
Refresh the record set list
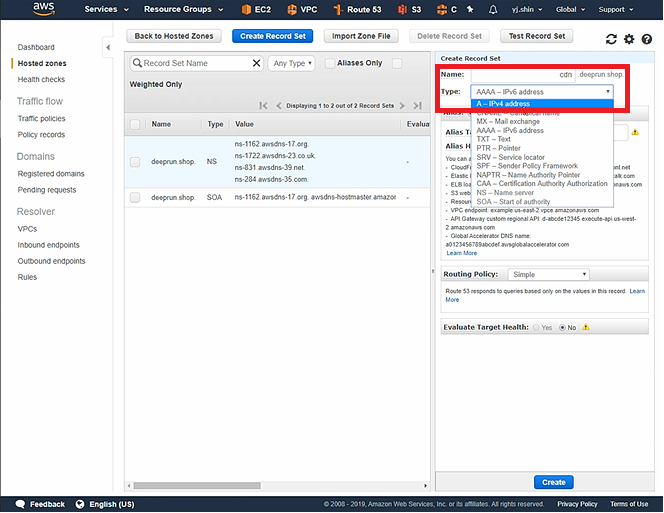[x=611, y=39]
